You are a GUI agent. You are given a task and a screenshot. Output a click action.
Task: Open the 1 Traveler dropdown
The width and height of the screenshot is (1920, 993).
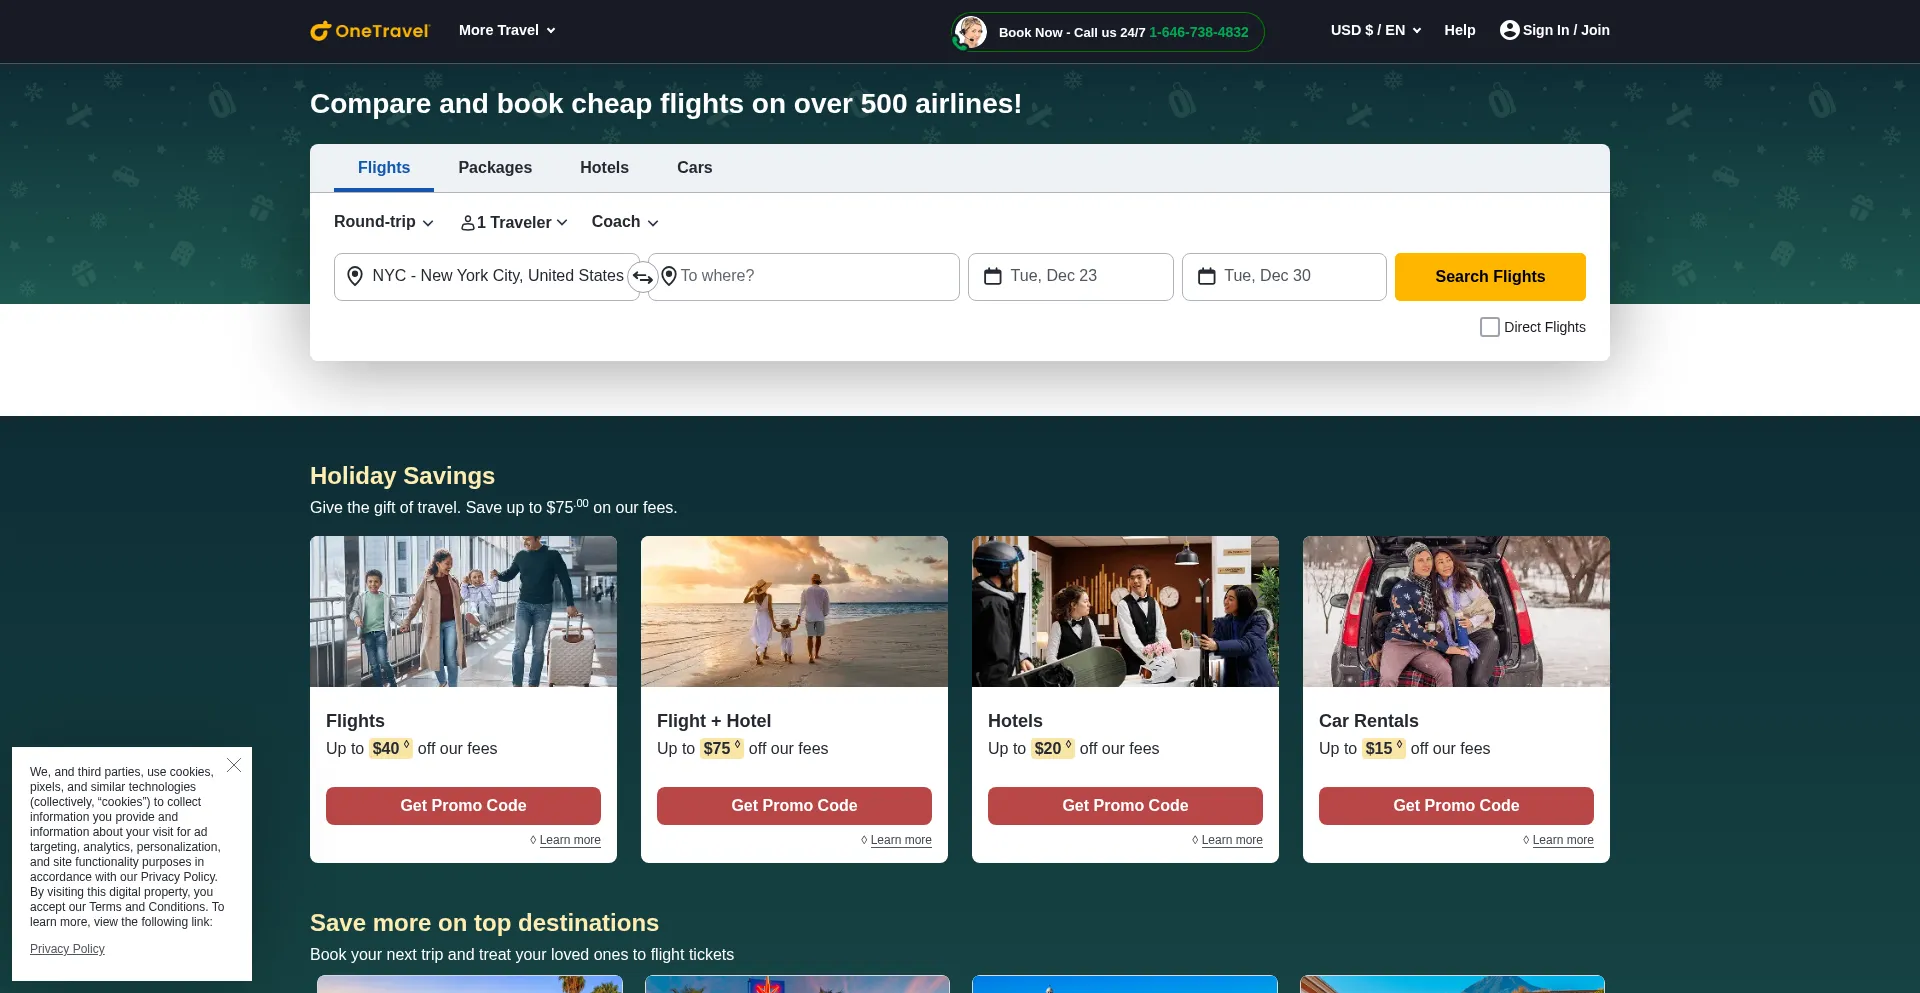[x=514, y=222]
